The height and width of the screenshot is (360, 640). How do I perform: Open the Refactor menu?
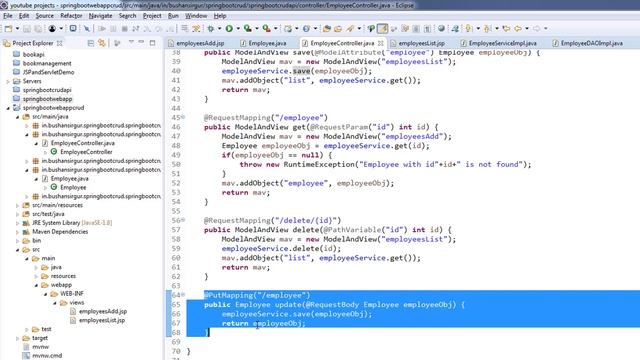[71, 16]
